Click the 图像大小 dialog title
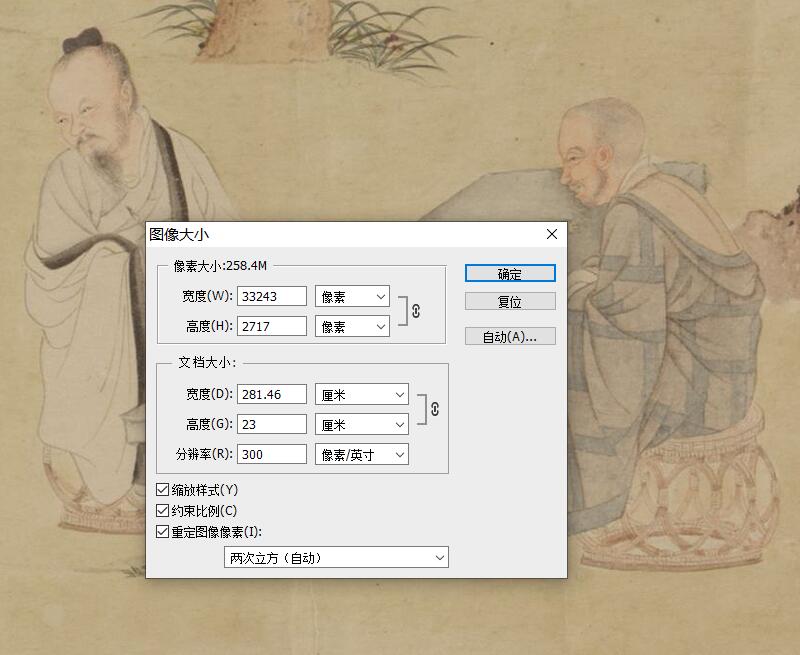Image resolution: width=800 pixels, height=655 pixels. tap(179, 235)
